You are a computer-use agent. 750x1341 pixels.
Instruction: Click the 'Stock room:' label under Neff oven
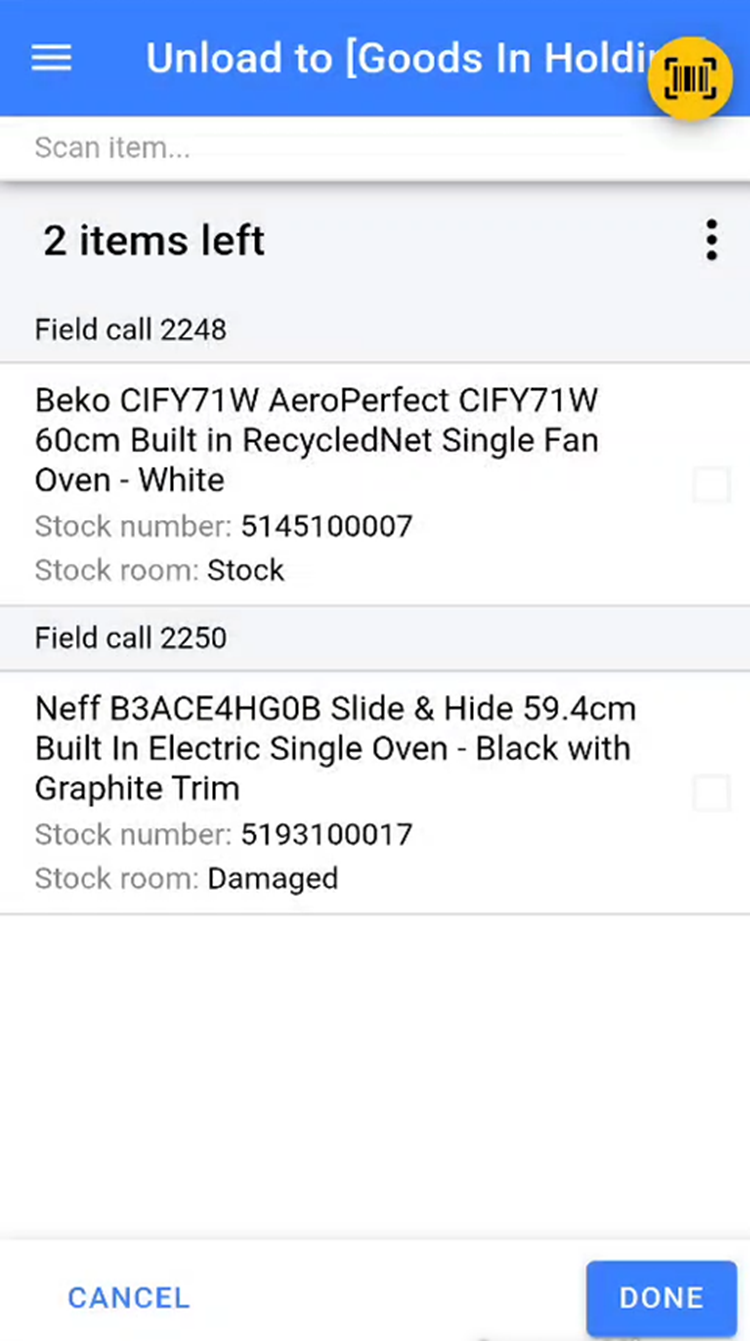coord(116,878)
